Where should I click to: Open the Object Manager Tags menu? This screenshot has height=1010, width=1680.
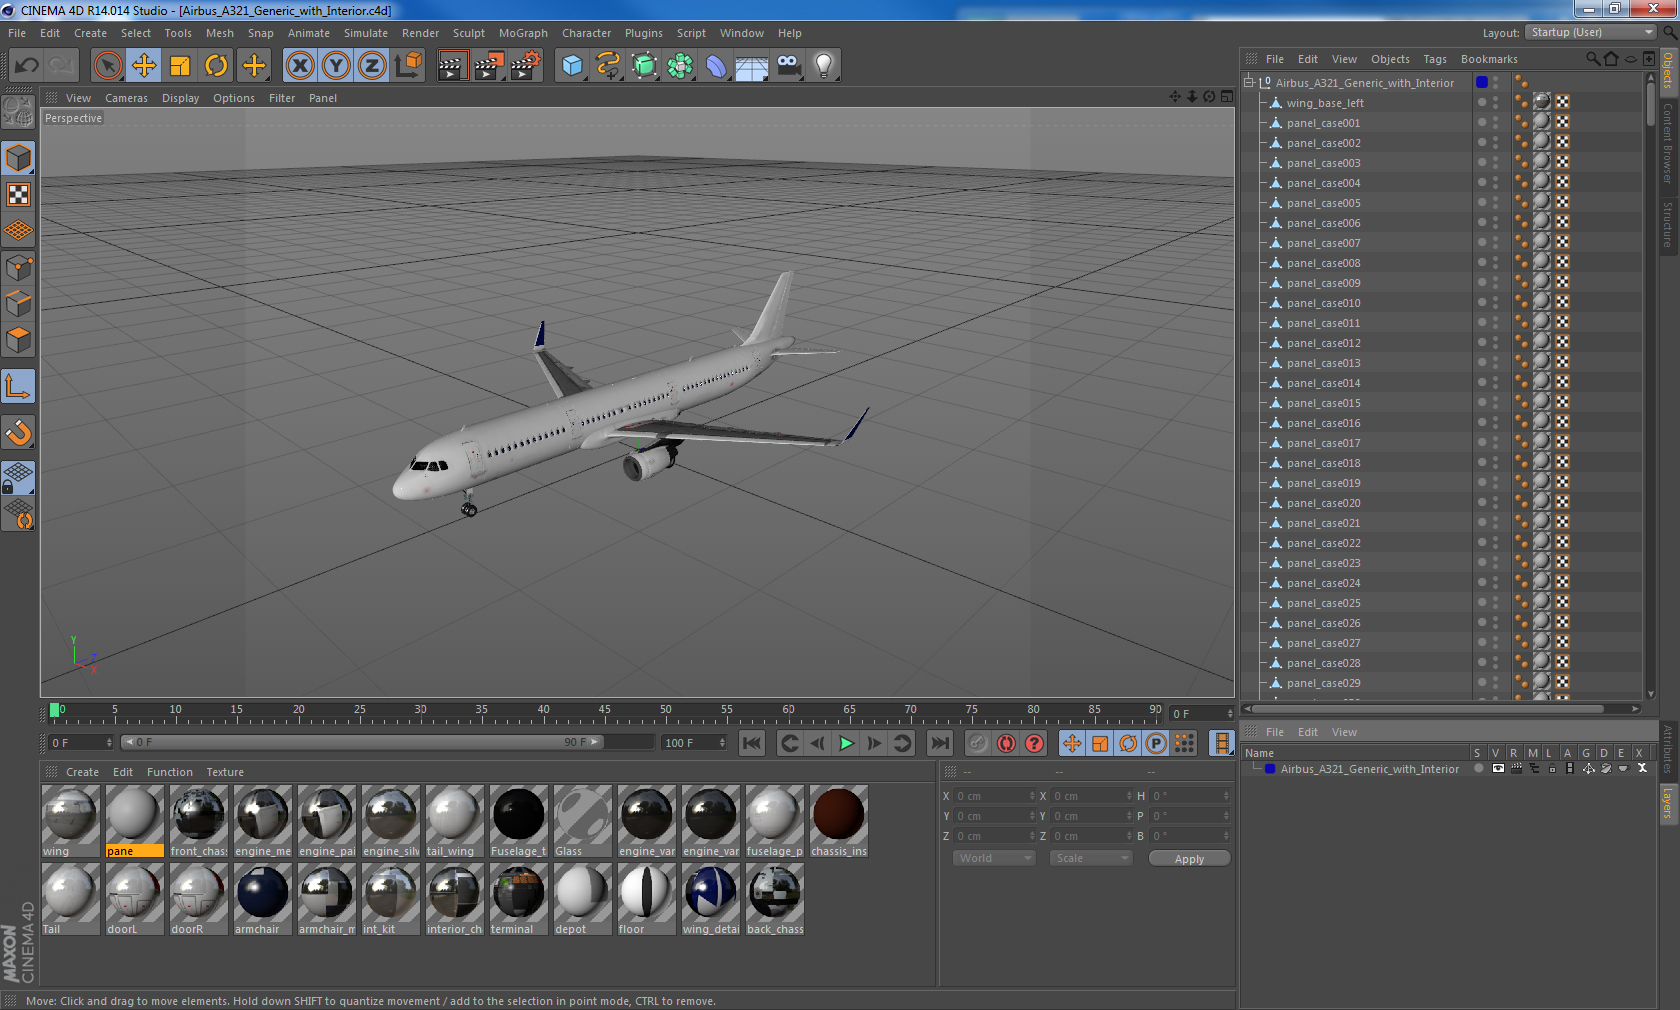pos(1435,59)
